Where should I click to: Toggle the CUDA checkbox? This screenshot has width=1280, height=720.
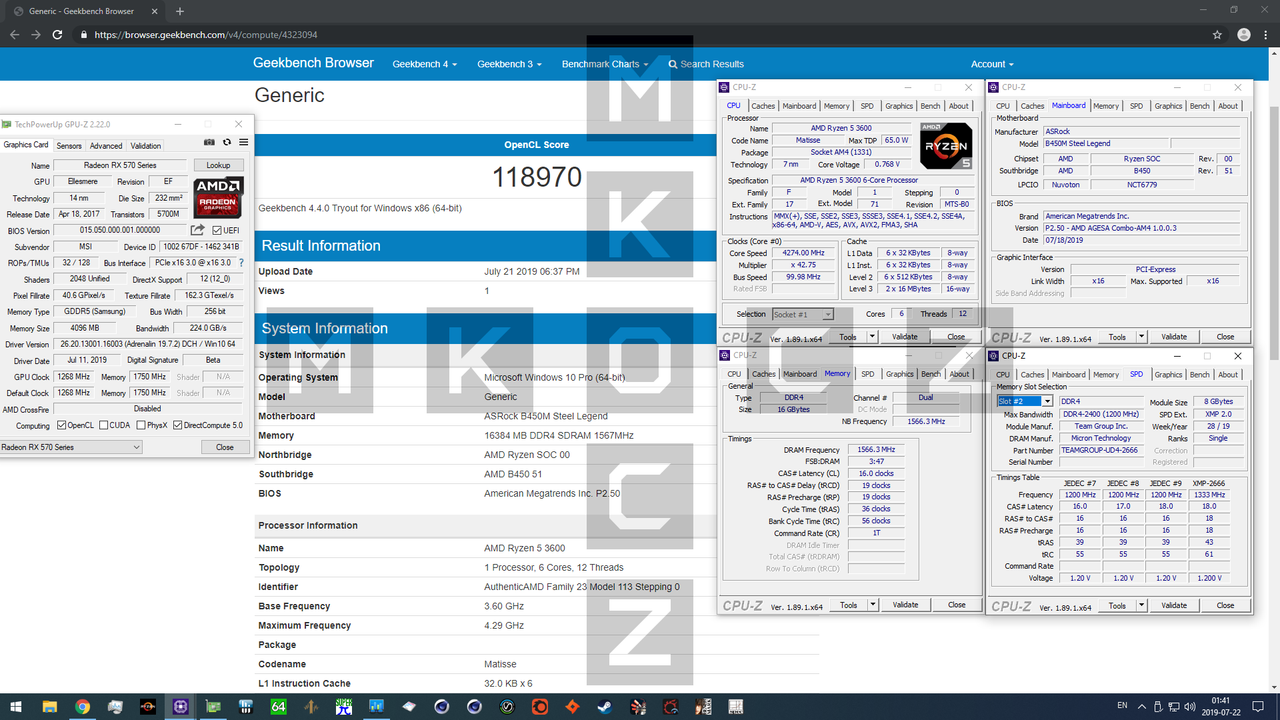pos(103,425)
